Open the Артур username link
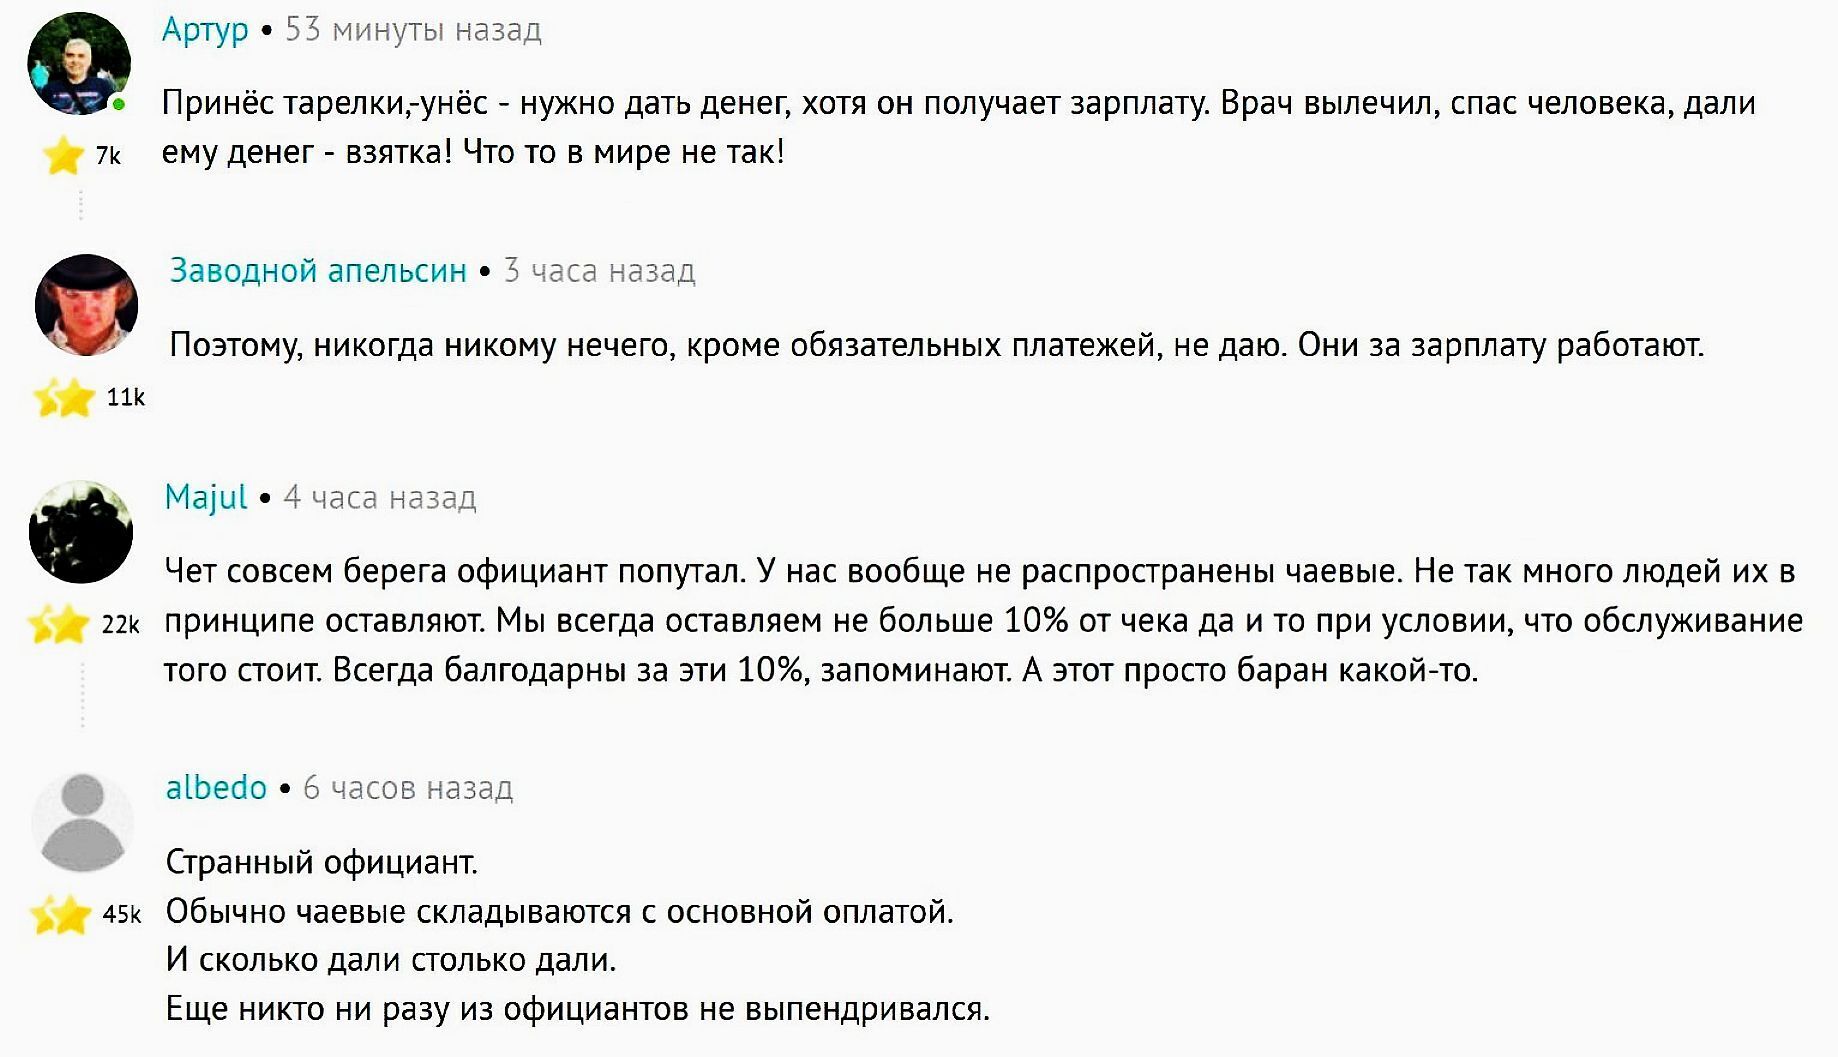The height and width of the screenshot is (1057, 1838). [x=205, y=30]
